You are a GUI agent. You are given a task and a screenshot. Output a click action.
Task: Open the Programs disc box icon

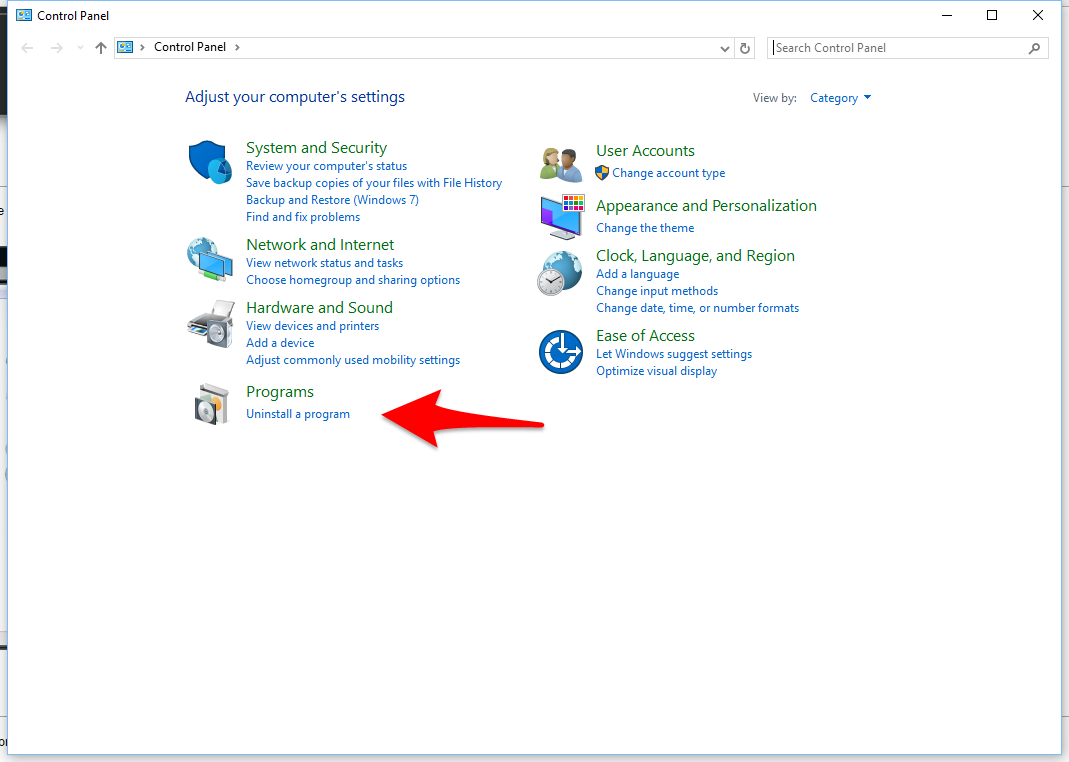210,404
